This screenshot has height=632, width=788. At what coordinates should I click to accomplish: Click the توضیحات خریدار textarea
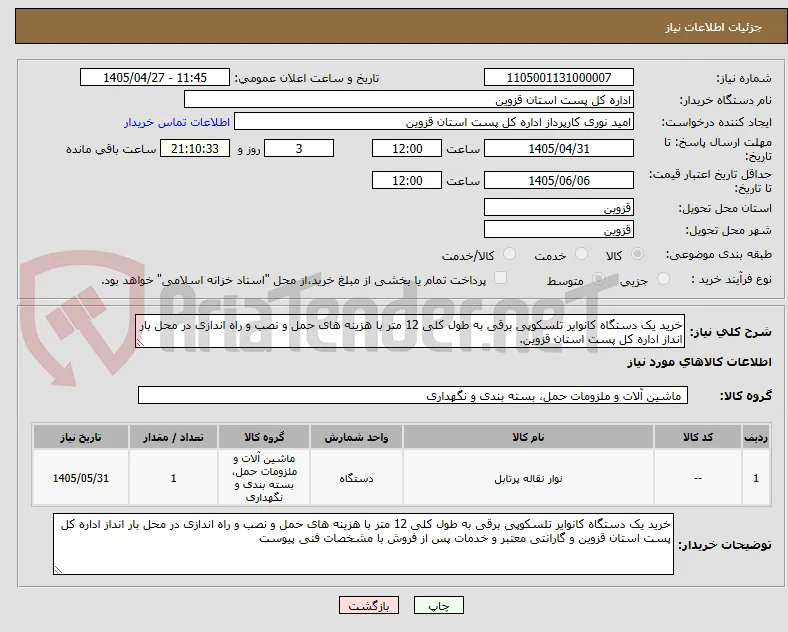[x=363, y=544]
